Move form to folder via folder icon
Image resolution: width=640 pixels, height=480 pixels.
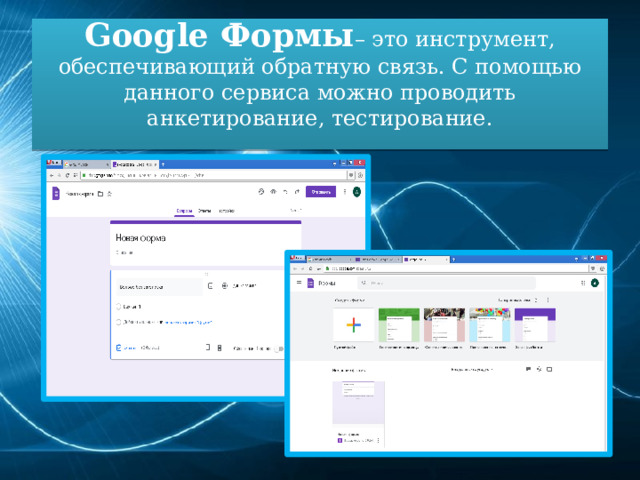[100, 194]
